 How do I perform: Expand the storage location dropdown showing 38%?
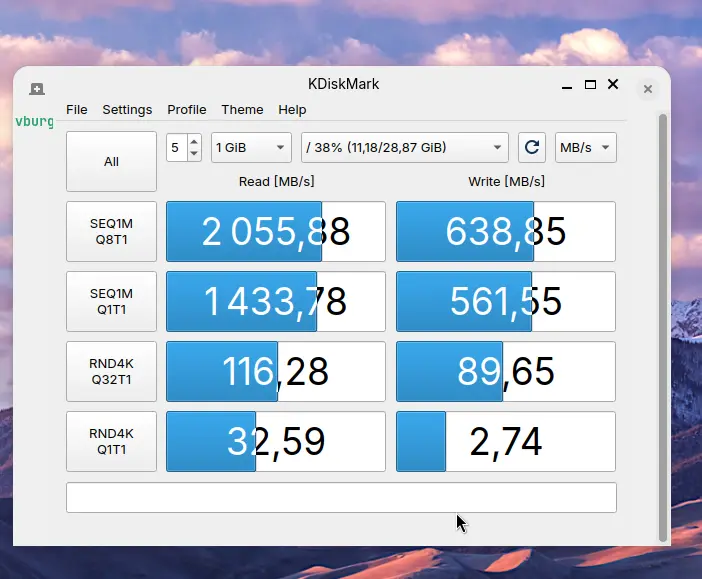404,148
